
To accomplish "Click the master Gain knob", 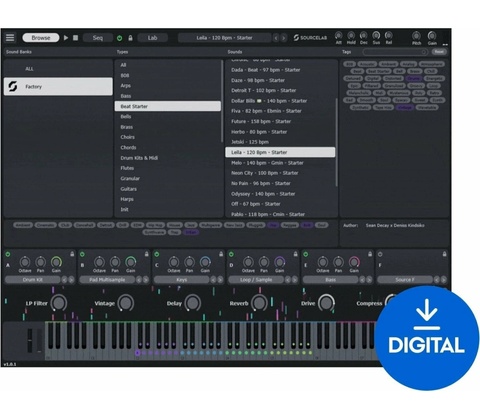I will (x=432, y=36).
